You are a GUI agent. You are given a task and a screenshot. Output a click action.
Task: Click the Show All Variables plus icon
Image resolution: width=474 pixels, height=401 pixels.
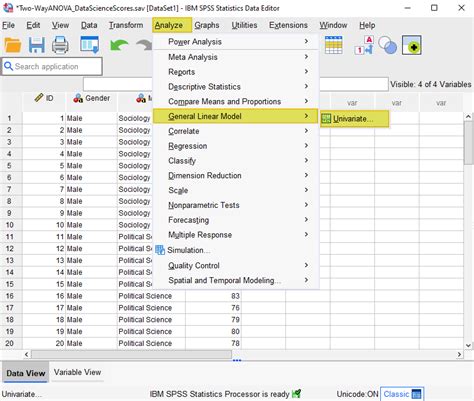412,45
